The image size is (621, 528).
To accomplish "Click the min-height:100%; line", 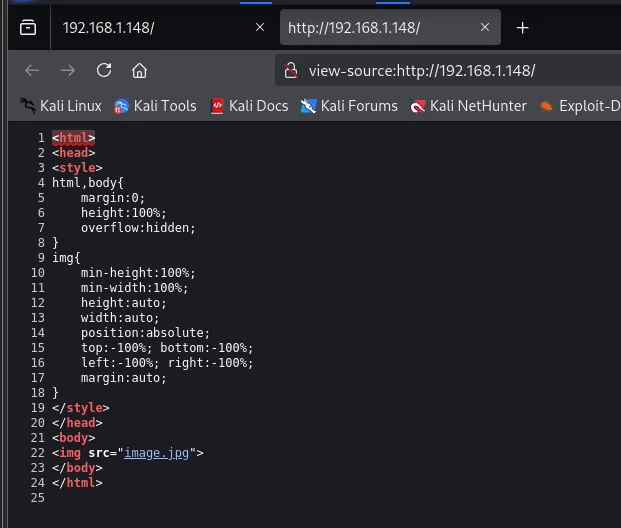I will click(x=138, y=273).
